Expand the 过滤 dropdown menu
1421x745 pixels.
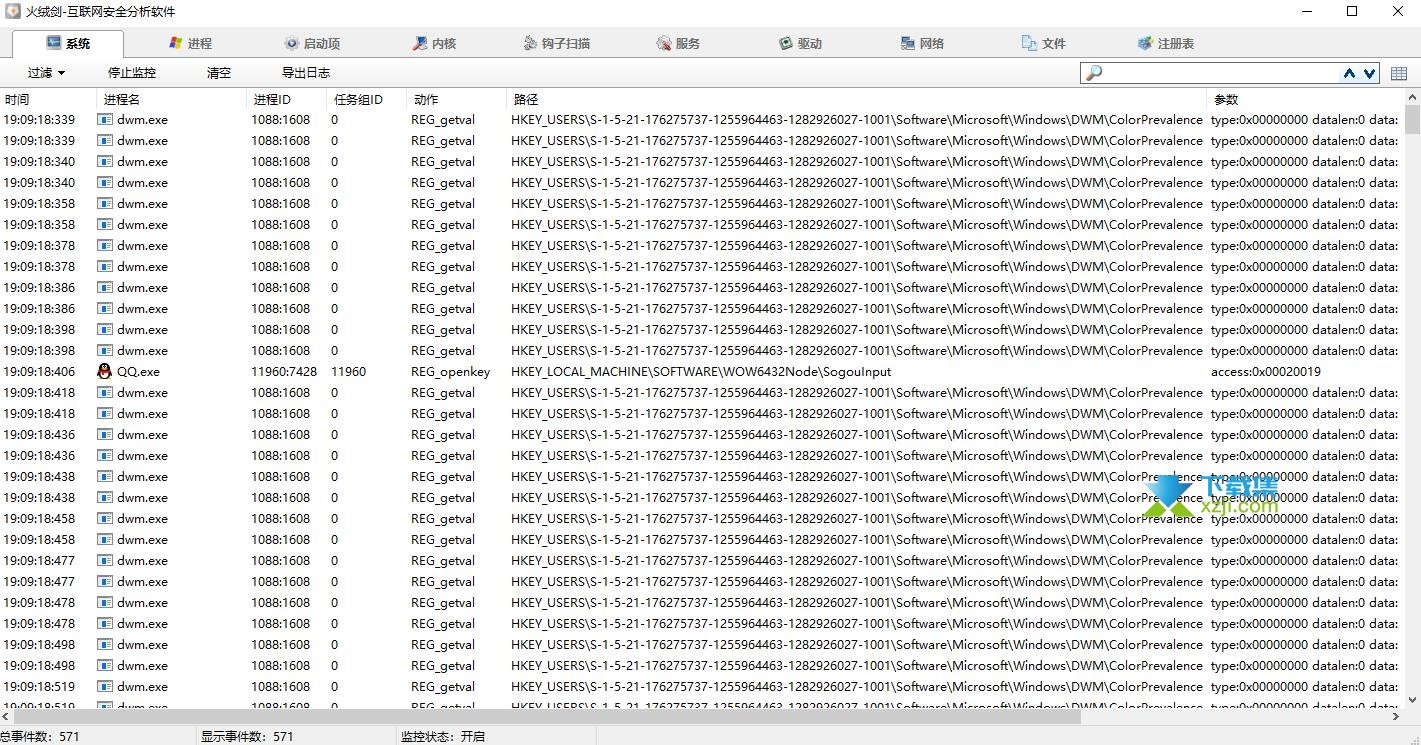tap(46, 72)
